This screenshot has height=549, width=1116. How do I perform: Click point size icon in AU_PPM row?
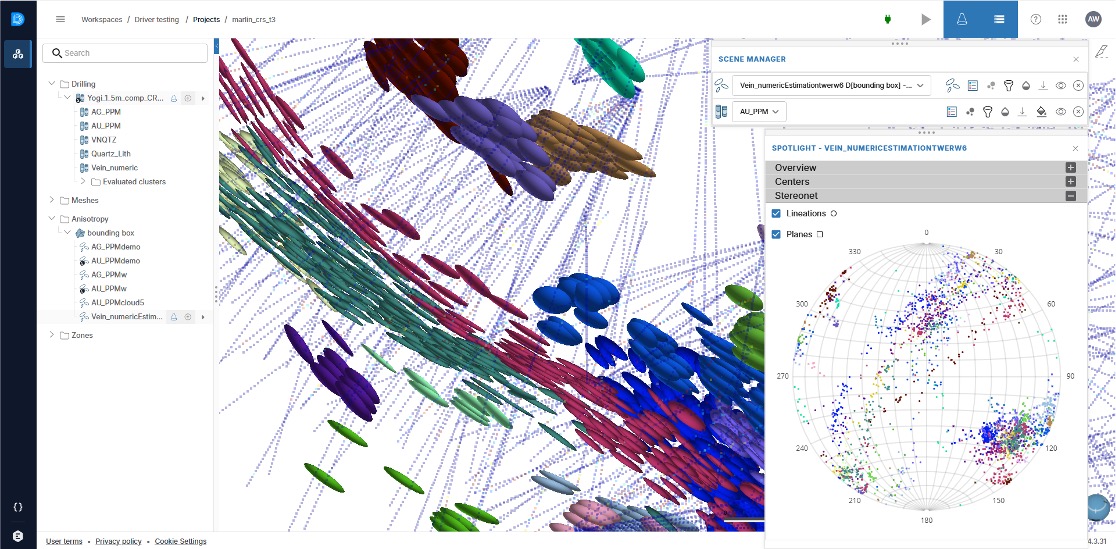point(969,111)
